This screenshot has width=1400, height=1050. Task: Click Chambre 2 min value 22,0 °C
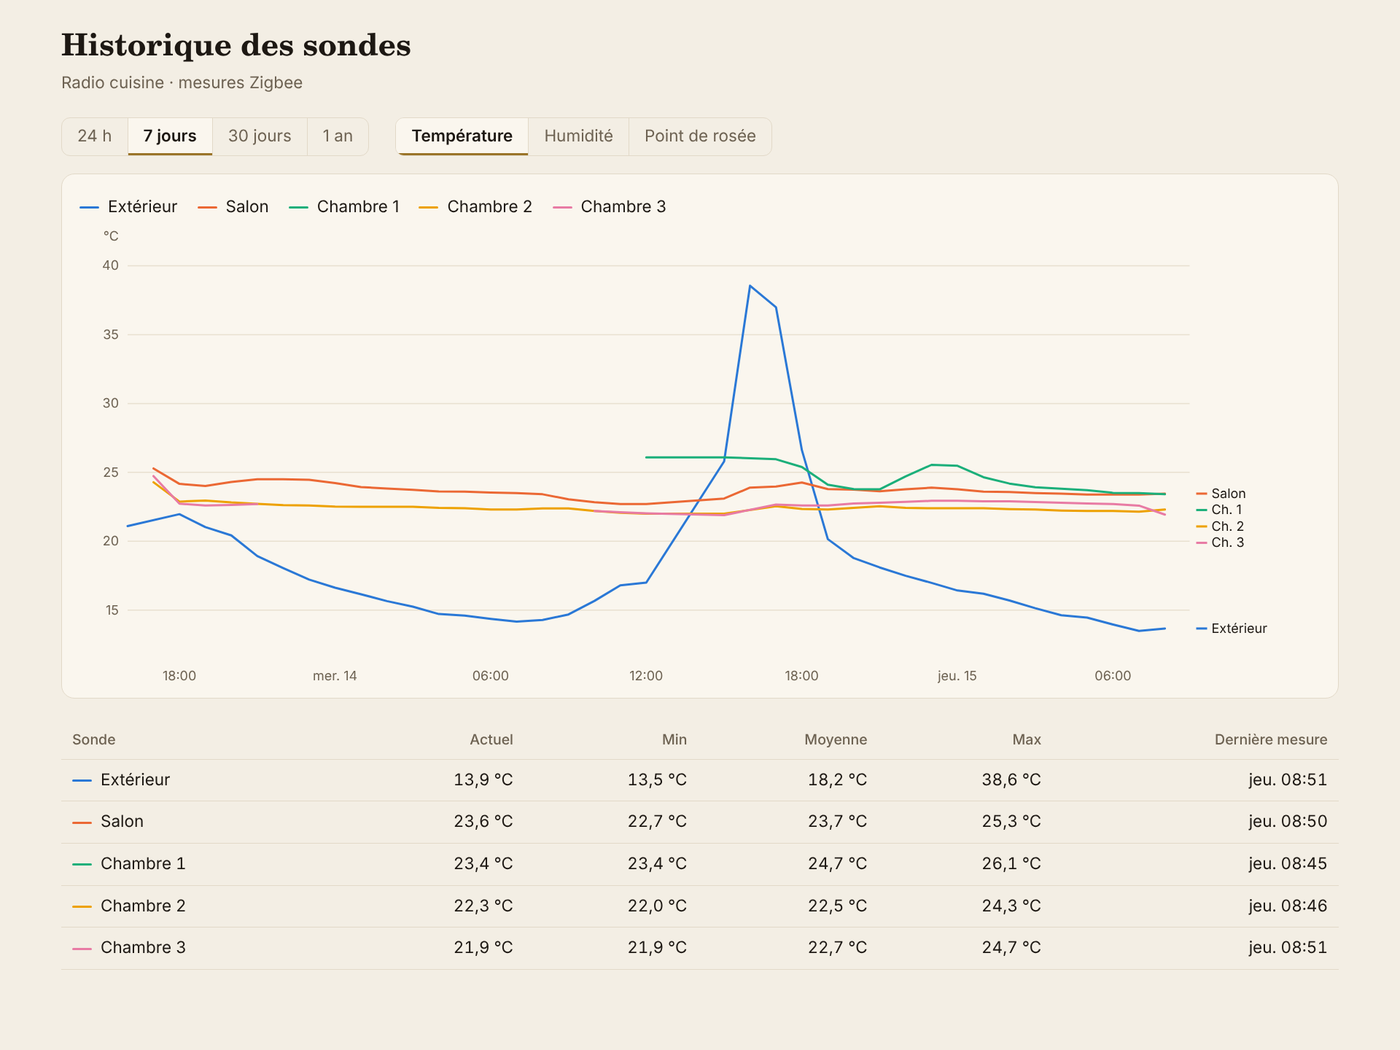(657, 906)
